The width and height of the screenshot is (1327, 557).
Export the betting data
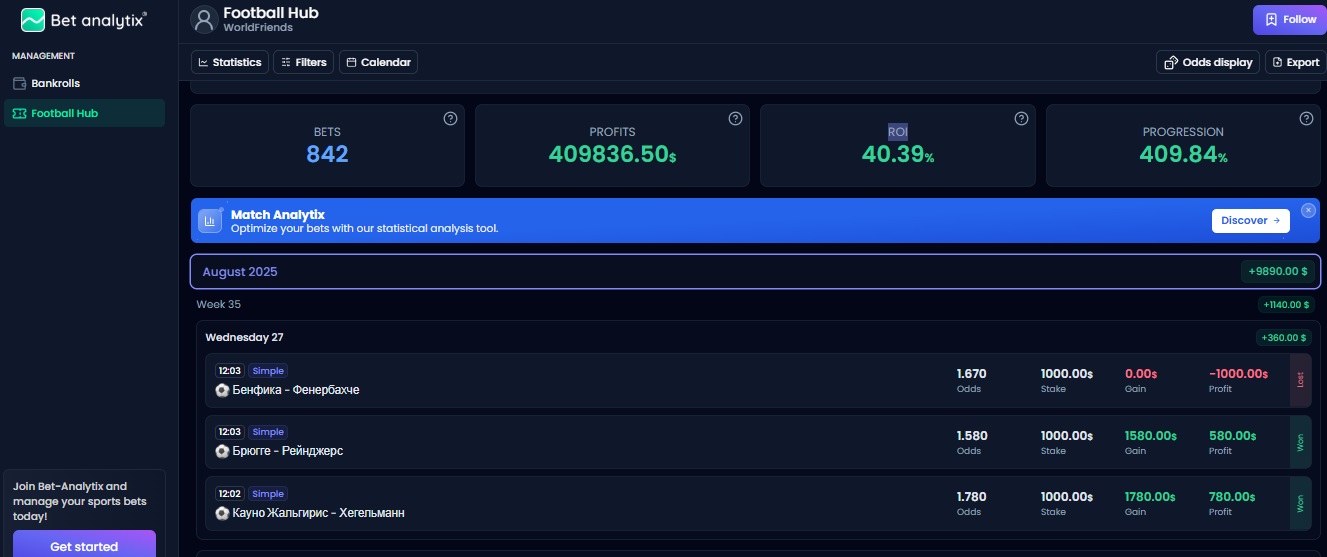coord(1295,62)
